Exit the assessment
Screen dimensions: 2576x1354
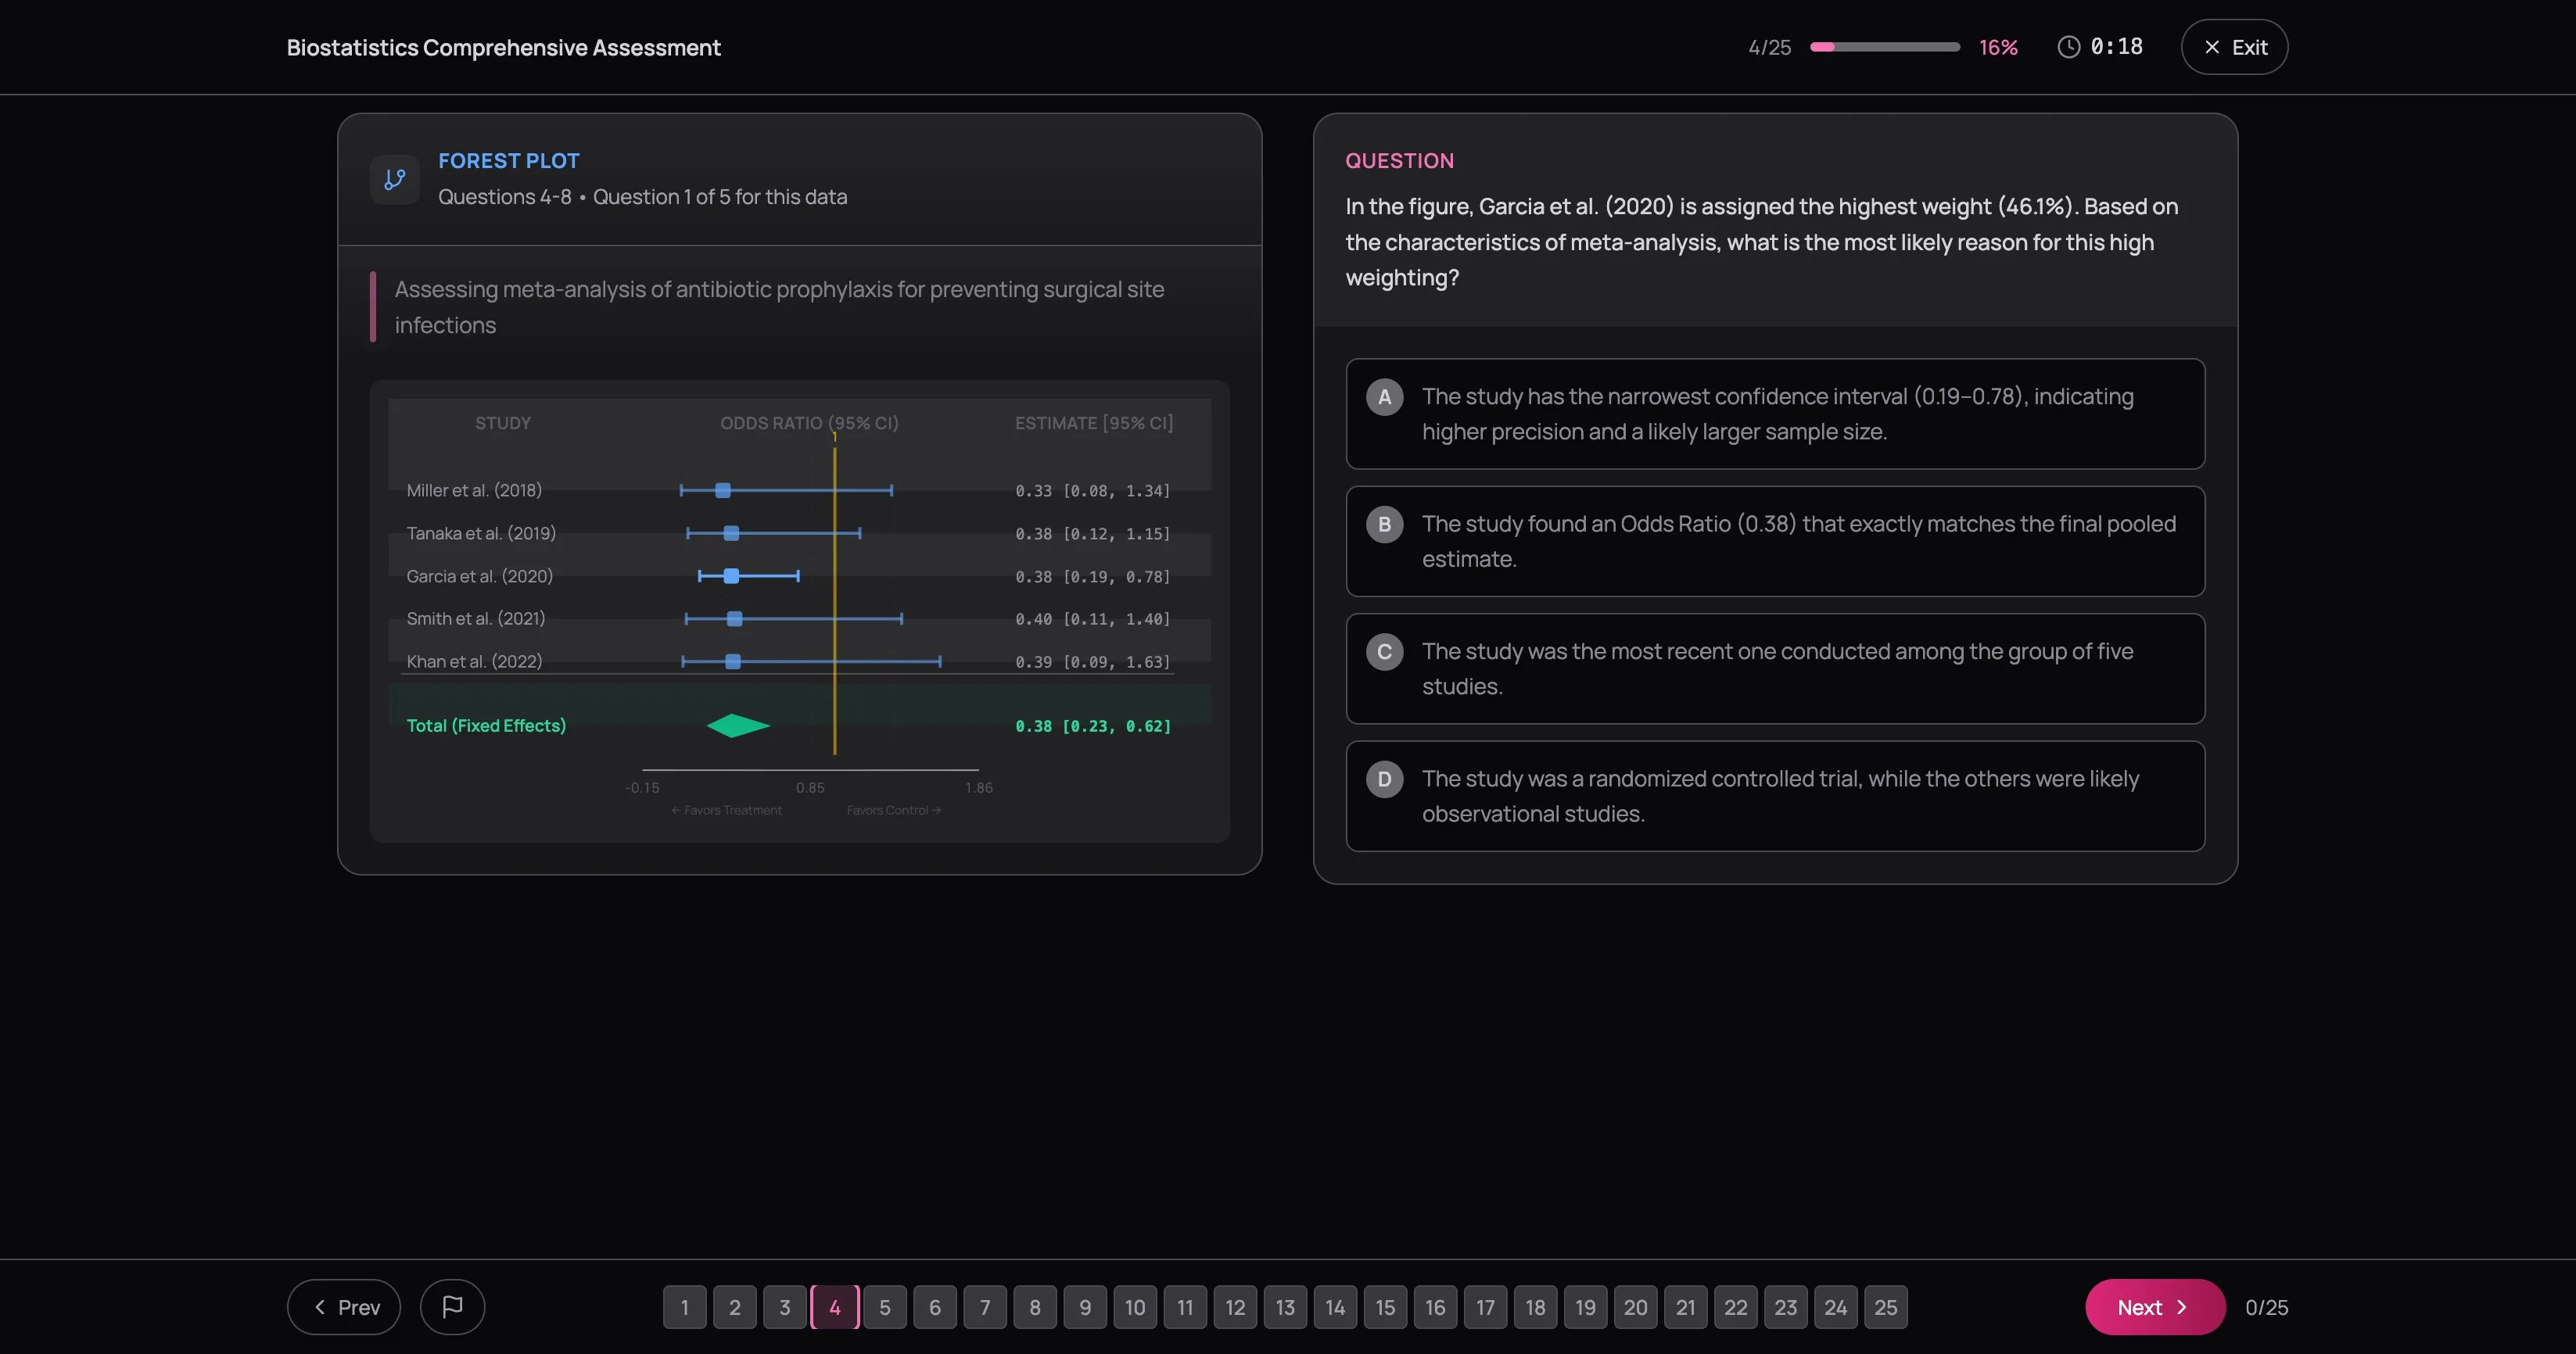pyautogui.click(x=2234, y=46)
